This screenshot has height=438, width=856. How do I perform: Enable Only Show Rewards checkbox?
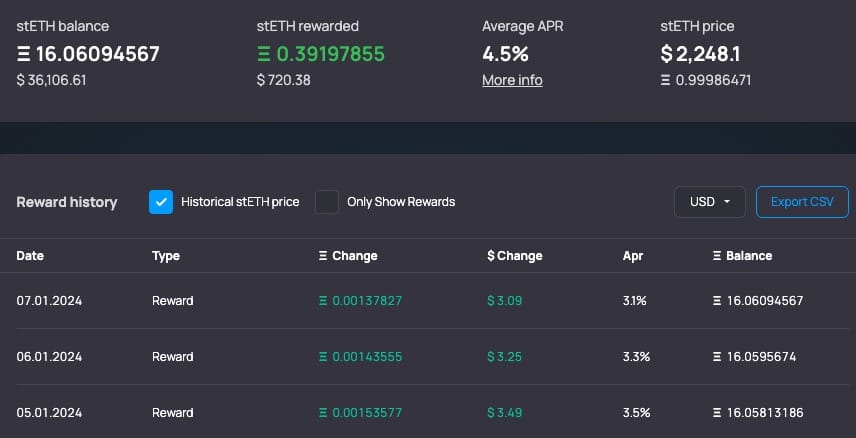[x=326, y=202]
